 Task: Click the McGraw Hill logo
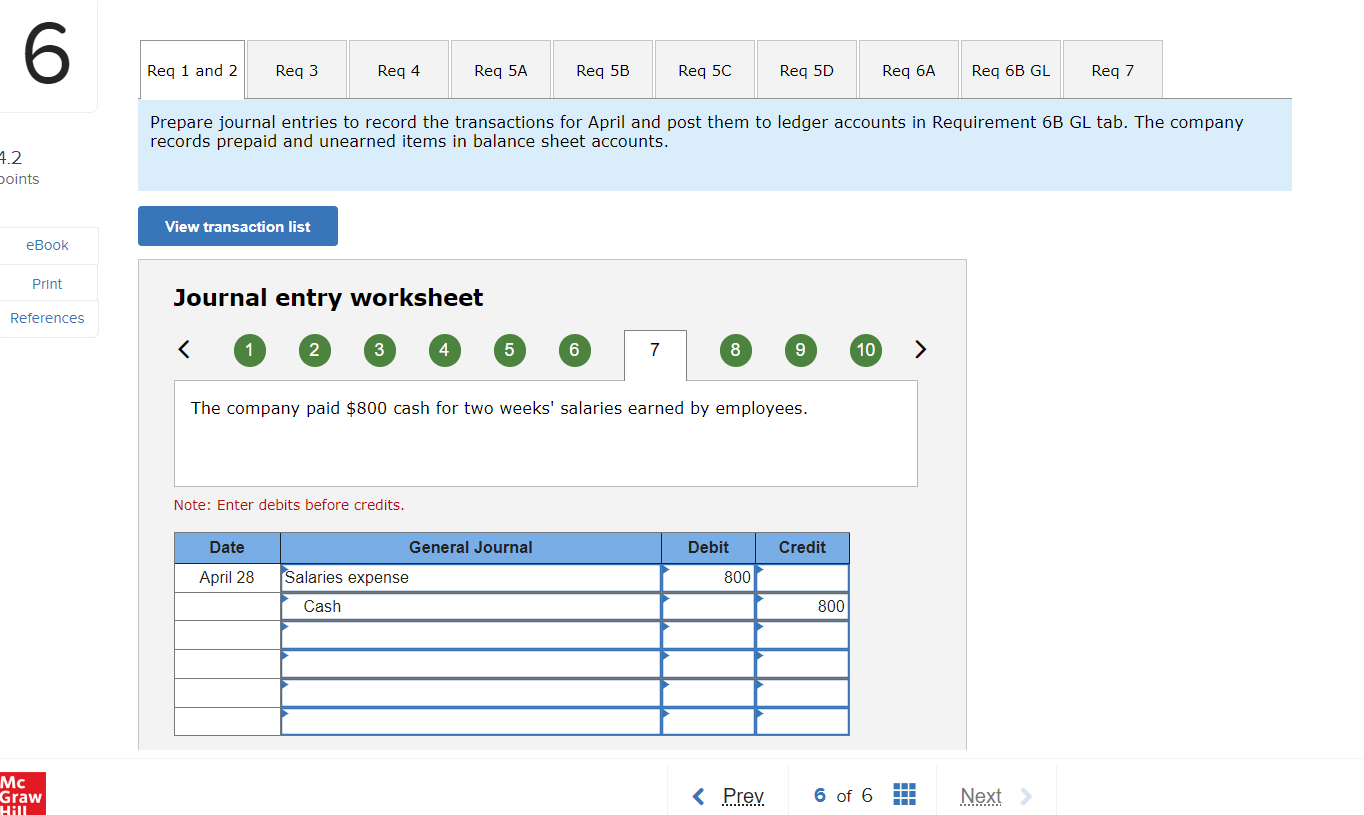coord(22,793)
